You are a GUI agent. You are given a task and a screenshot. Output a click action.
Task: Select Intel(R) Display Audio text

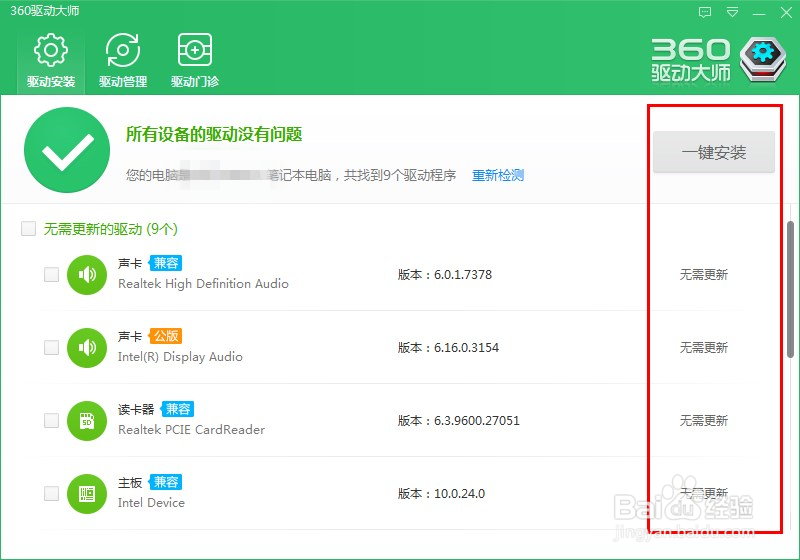(180, 357)
